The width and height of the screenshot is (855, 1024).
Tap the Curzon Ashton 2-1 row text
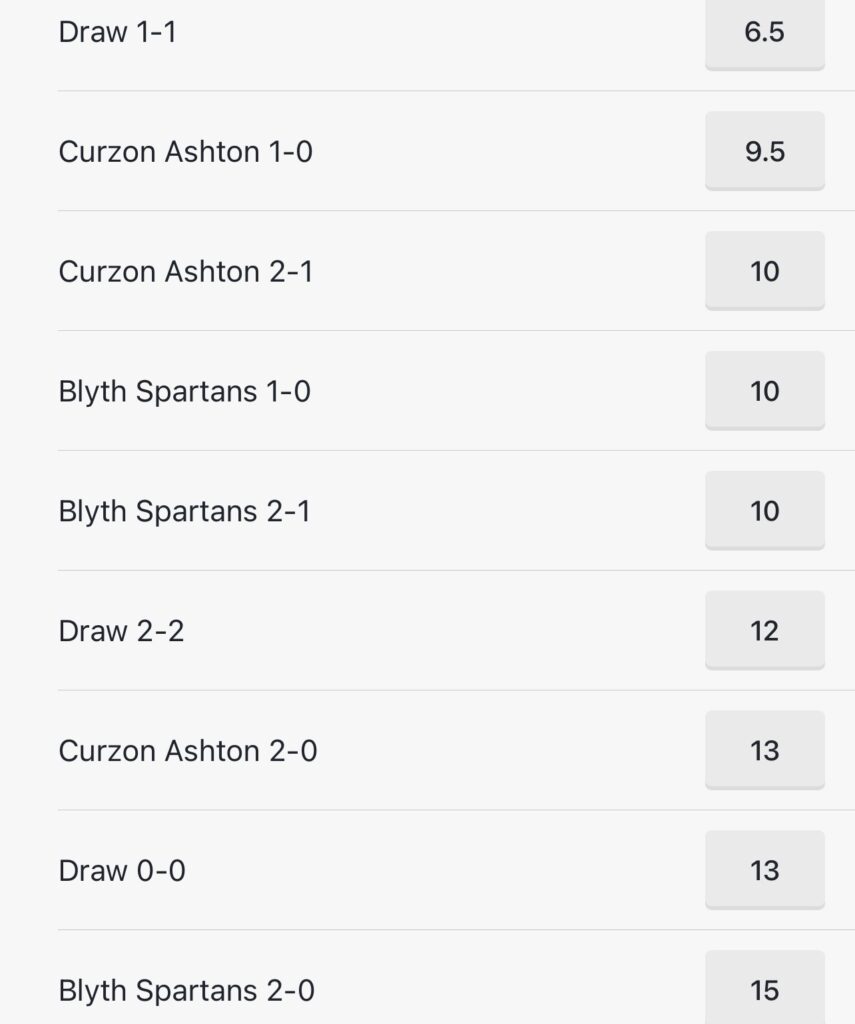pyautogui.click(x=186, y=272)
